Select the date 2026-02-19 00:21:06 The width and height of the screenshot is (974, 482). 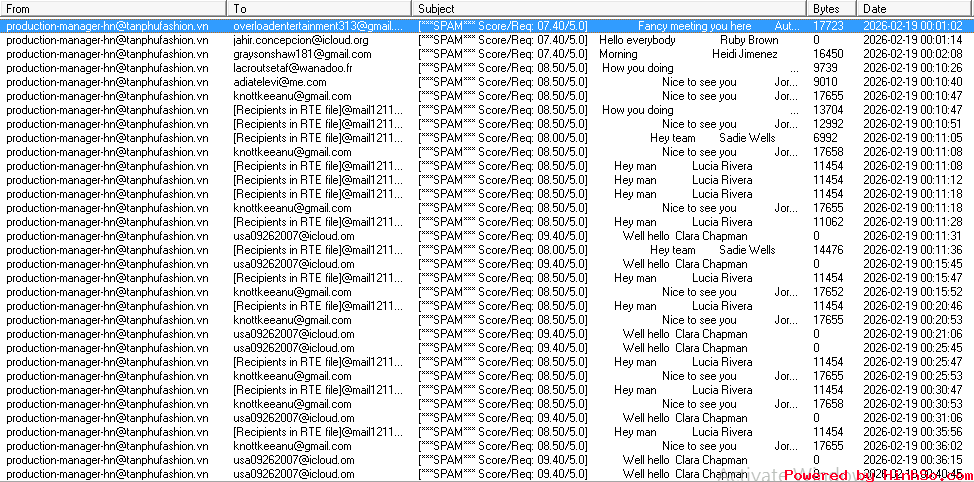coord(913,334)
